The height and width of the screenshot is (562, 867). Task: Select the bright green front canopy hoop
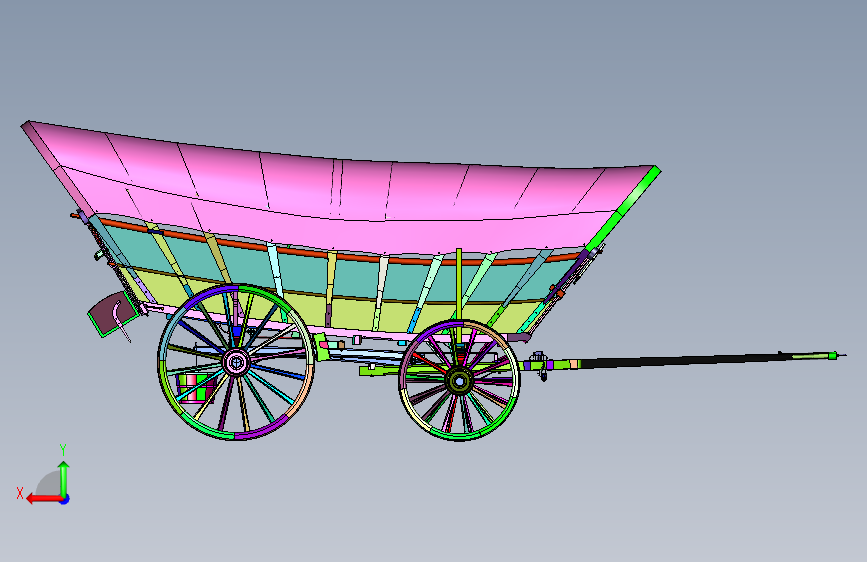pos(623,209)
